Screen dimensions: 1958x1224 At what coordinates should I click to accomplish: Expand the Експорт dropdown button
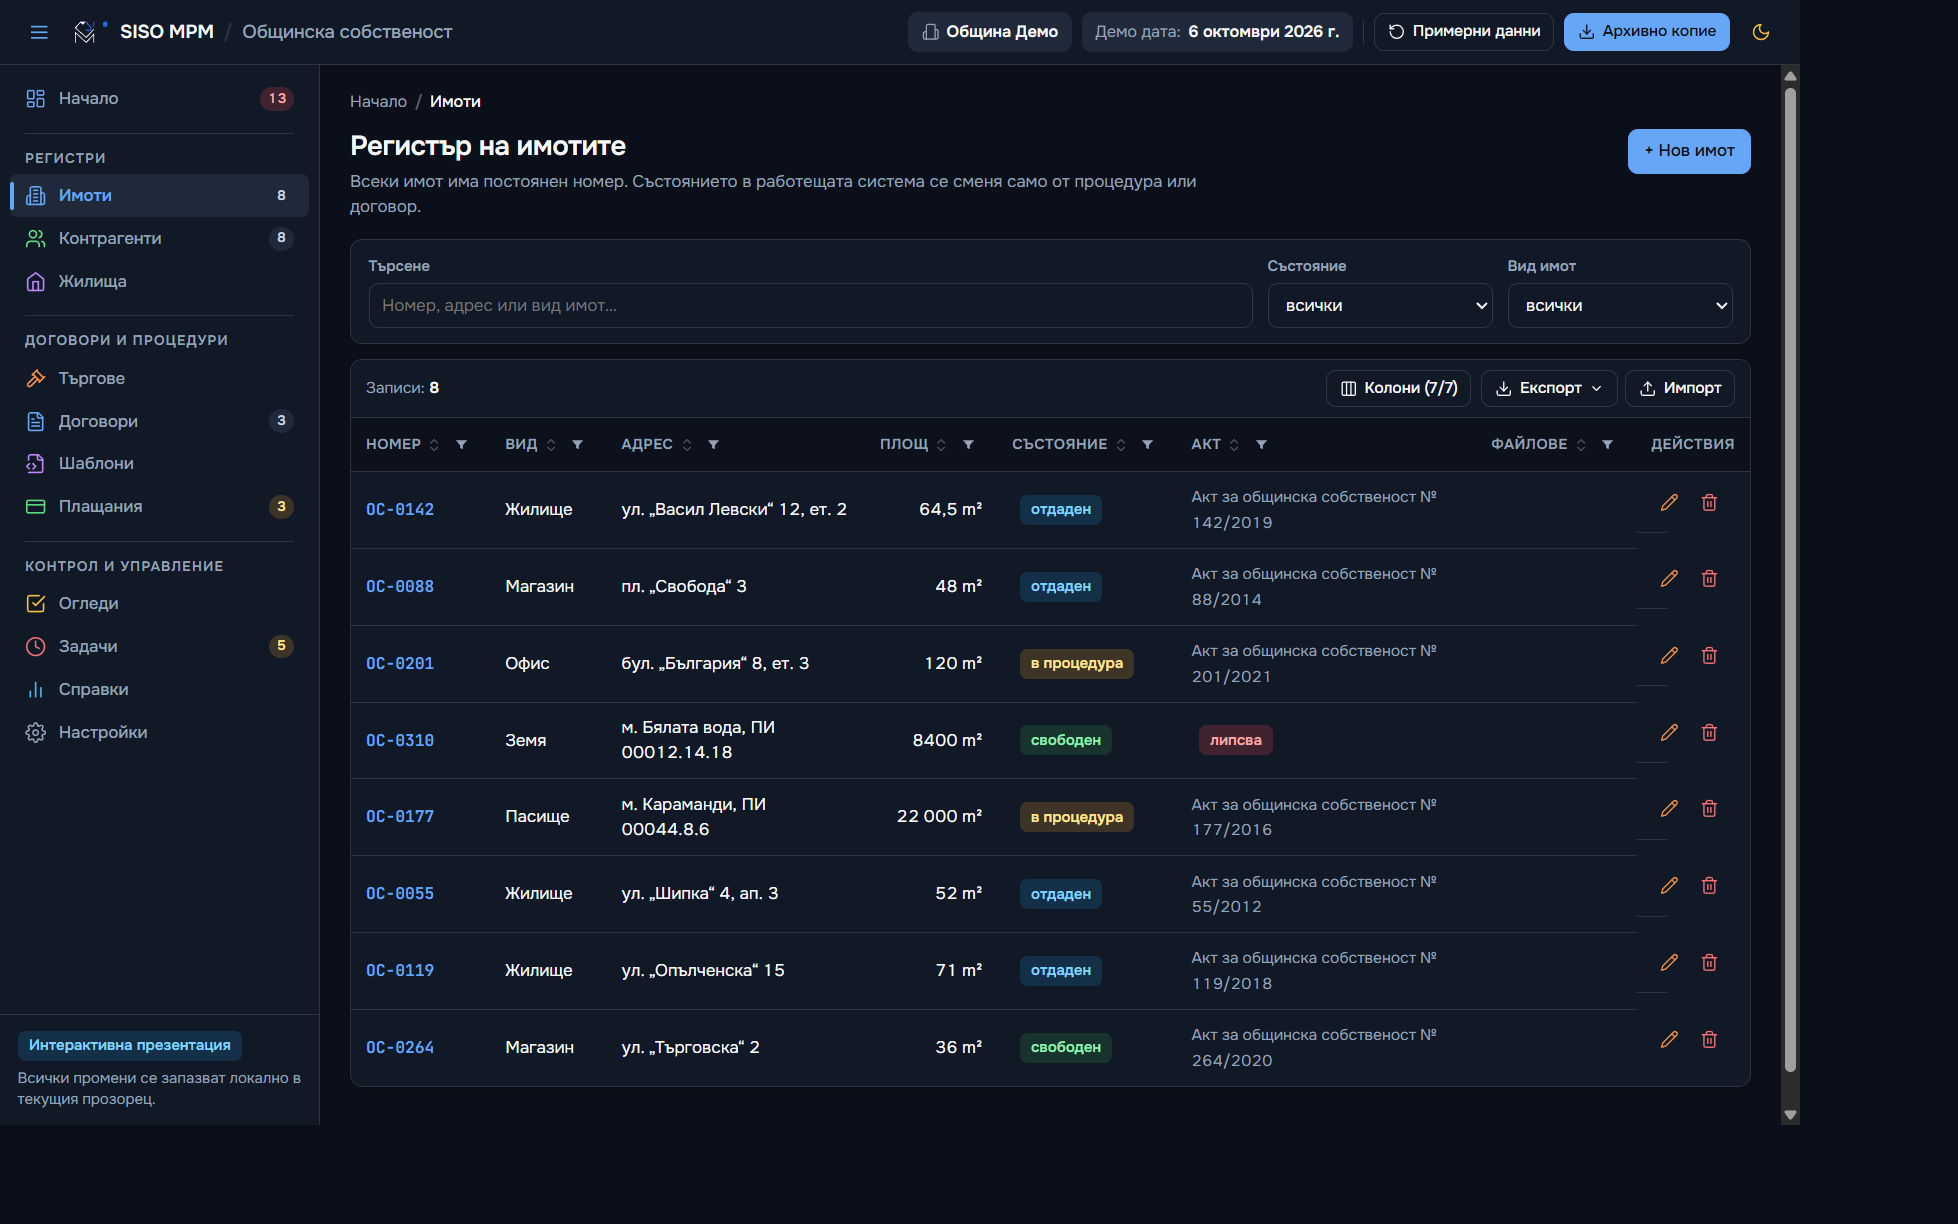pos(1549,388)
